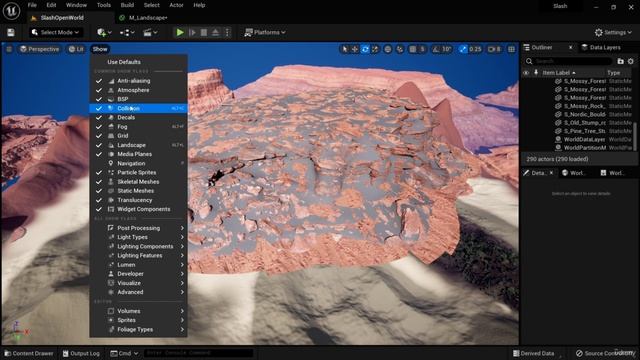This screenshot has width=640, height=360.
Task: Open Select Mode dropdown
Action: click(x=55, y=32)
